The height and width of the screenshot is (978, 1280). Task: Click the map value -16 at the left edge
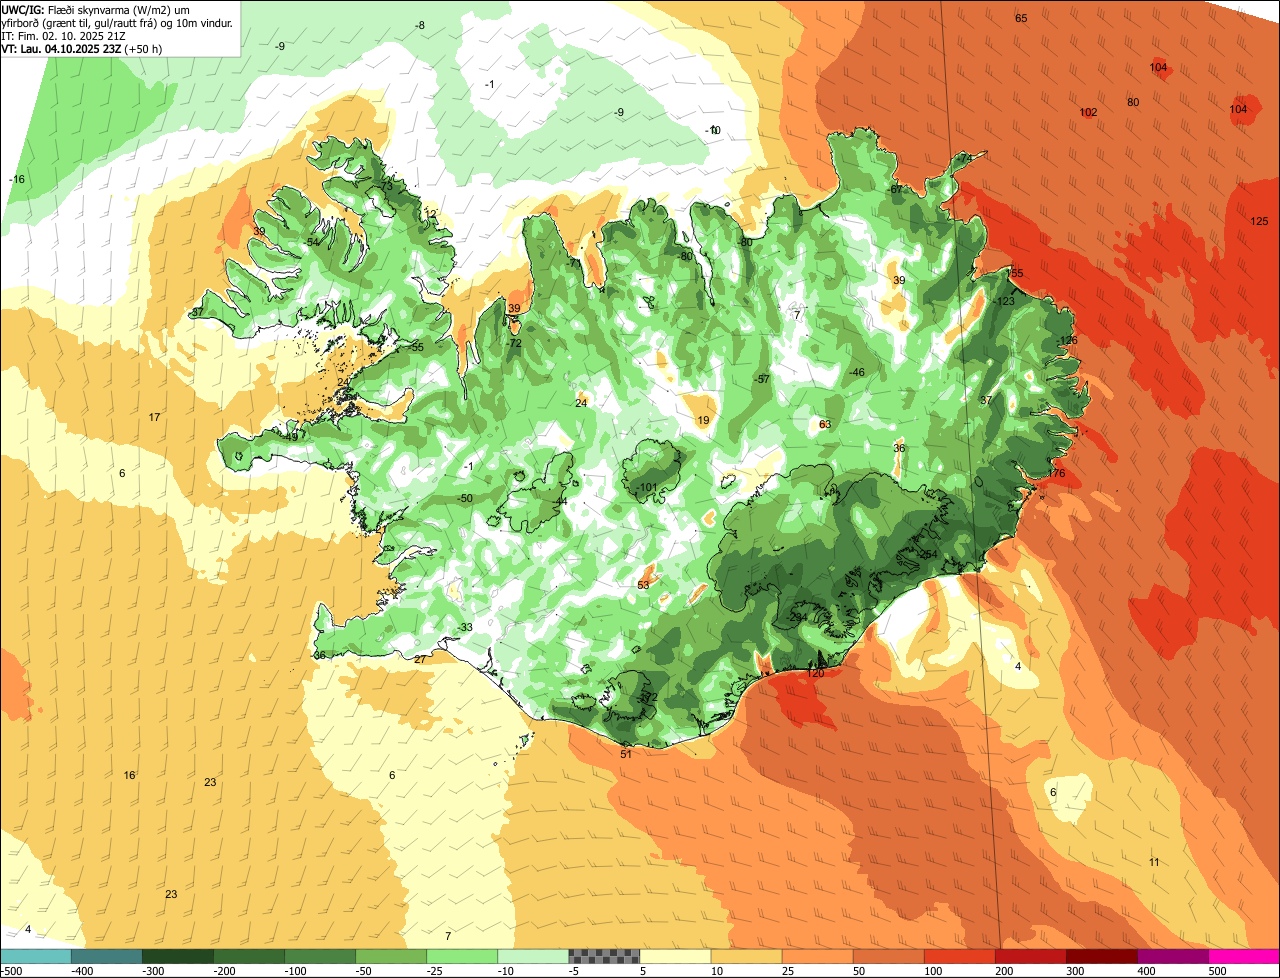(17, 179)
